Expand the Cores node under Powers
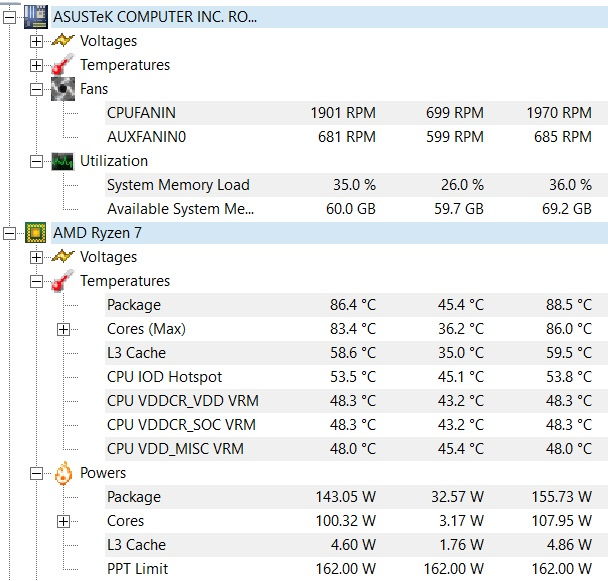The width and height of the screenshot is (608, 581). pos(64,521)
